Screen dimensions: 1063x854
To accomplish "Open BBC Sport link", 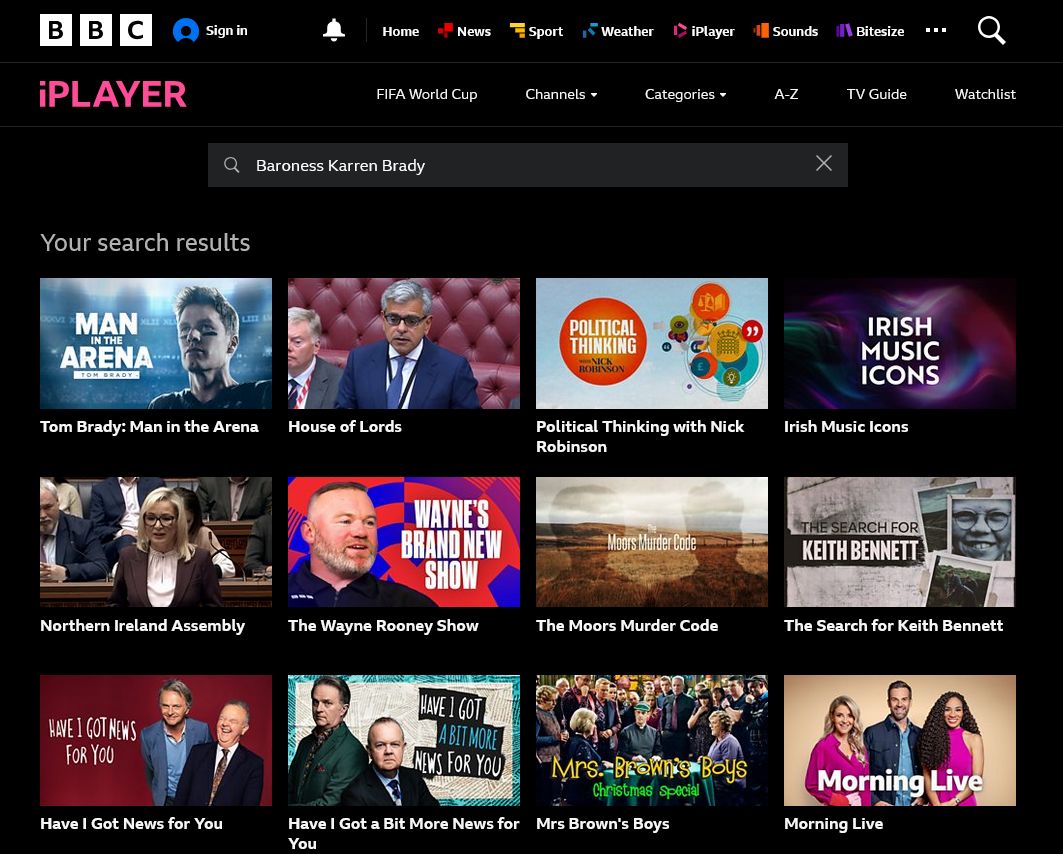I will tap(536, 31).
